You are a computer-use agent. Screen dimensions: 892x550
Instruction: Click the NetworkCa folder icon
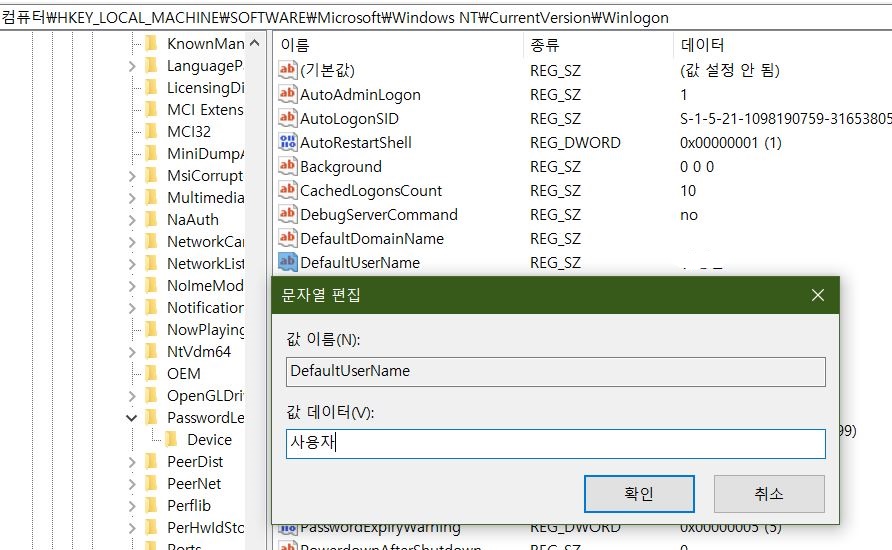click(151, 241)
